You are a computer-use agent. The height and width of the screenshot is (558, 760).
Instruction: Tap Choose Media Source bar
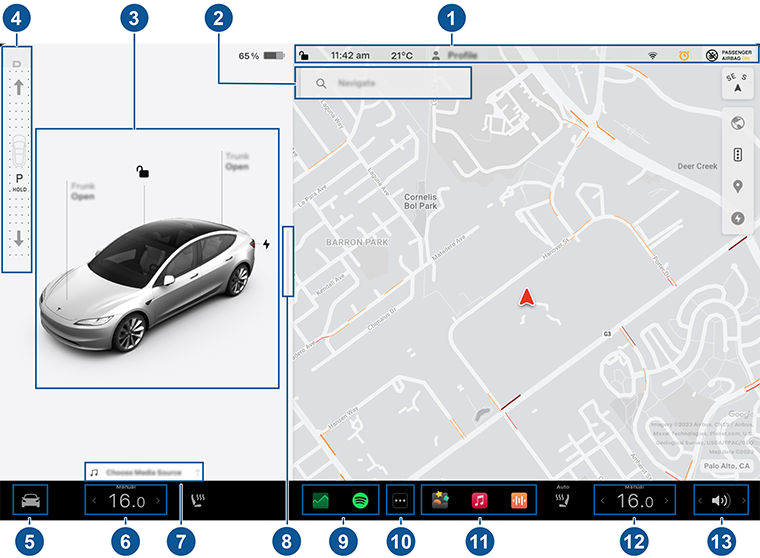point(144,472)
